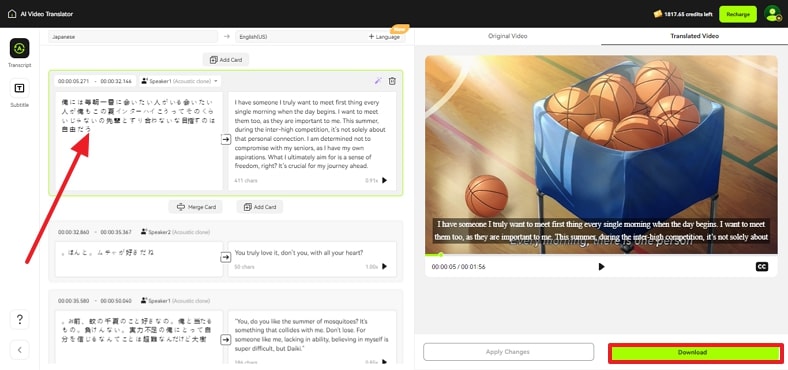Image resolution: width=788 pixels, height=370 pixels.
Task: Click the '1817.65 credits left' text
Action: [688, 14]
